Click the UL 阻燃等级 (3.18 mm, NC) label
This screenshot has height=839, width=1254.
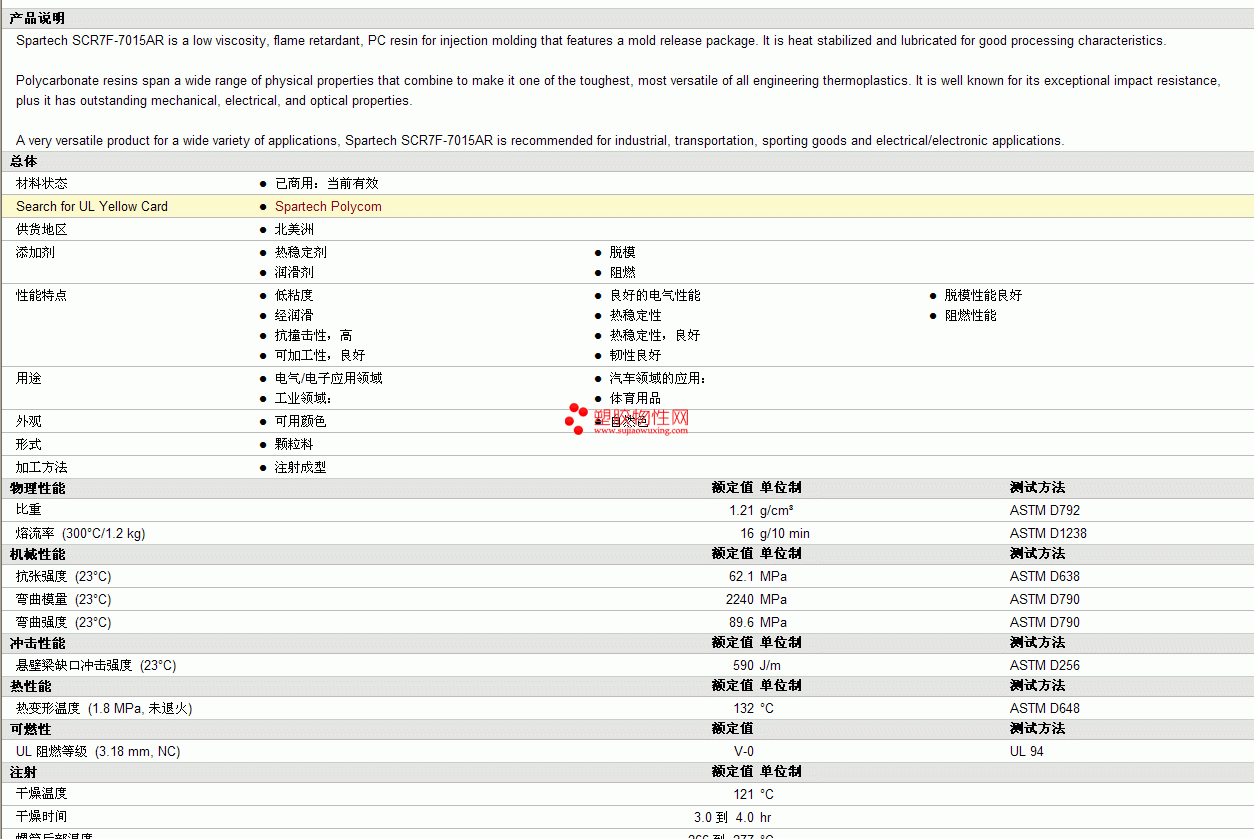tap(98, 751)
